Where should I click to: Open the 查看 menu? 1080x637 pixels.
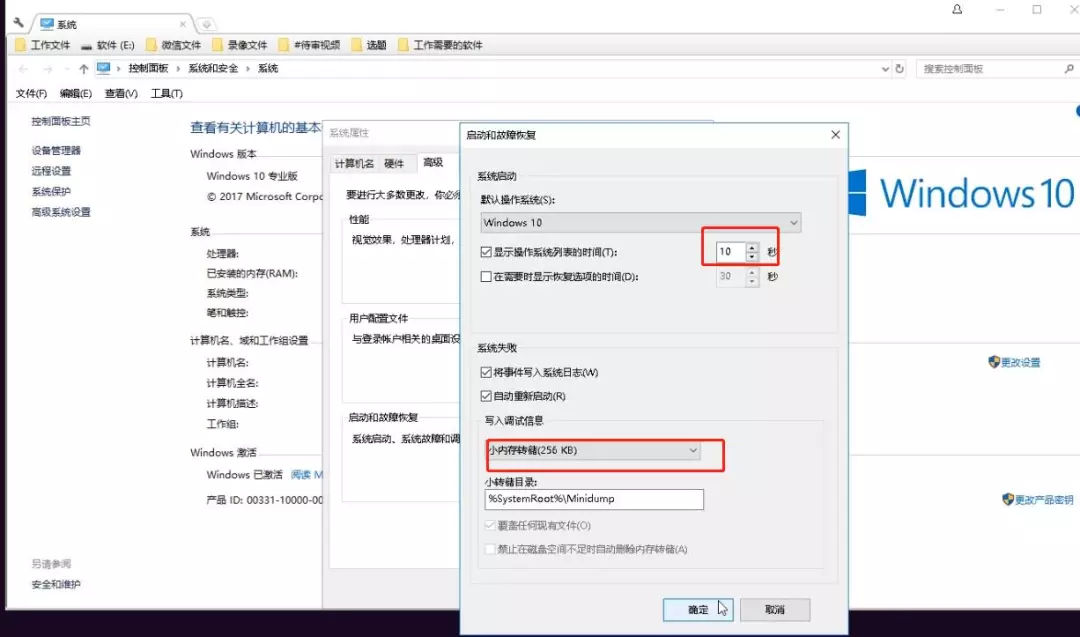click(119, 92)
